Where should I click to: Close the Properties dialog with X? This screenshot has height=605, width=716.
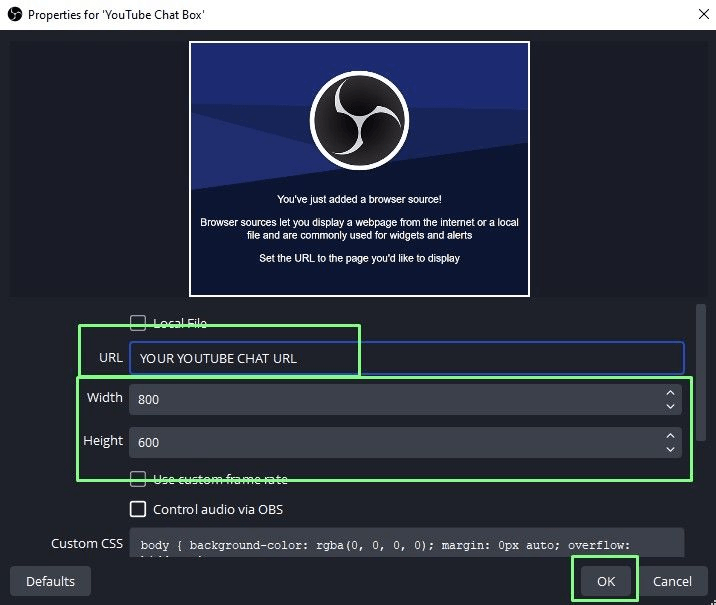tap(704, 14)
